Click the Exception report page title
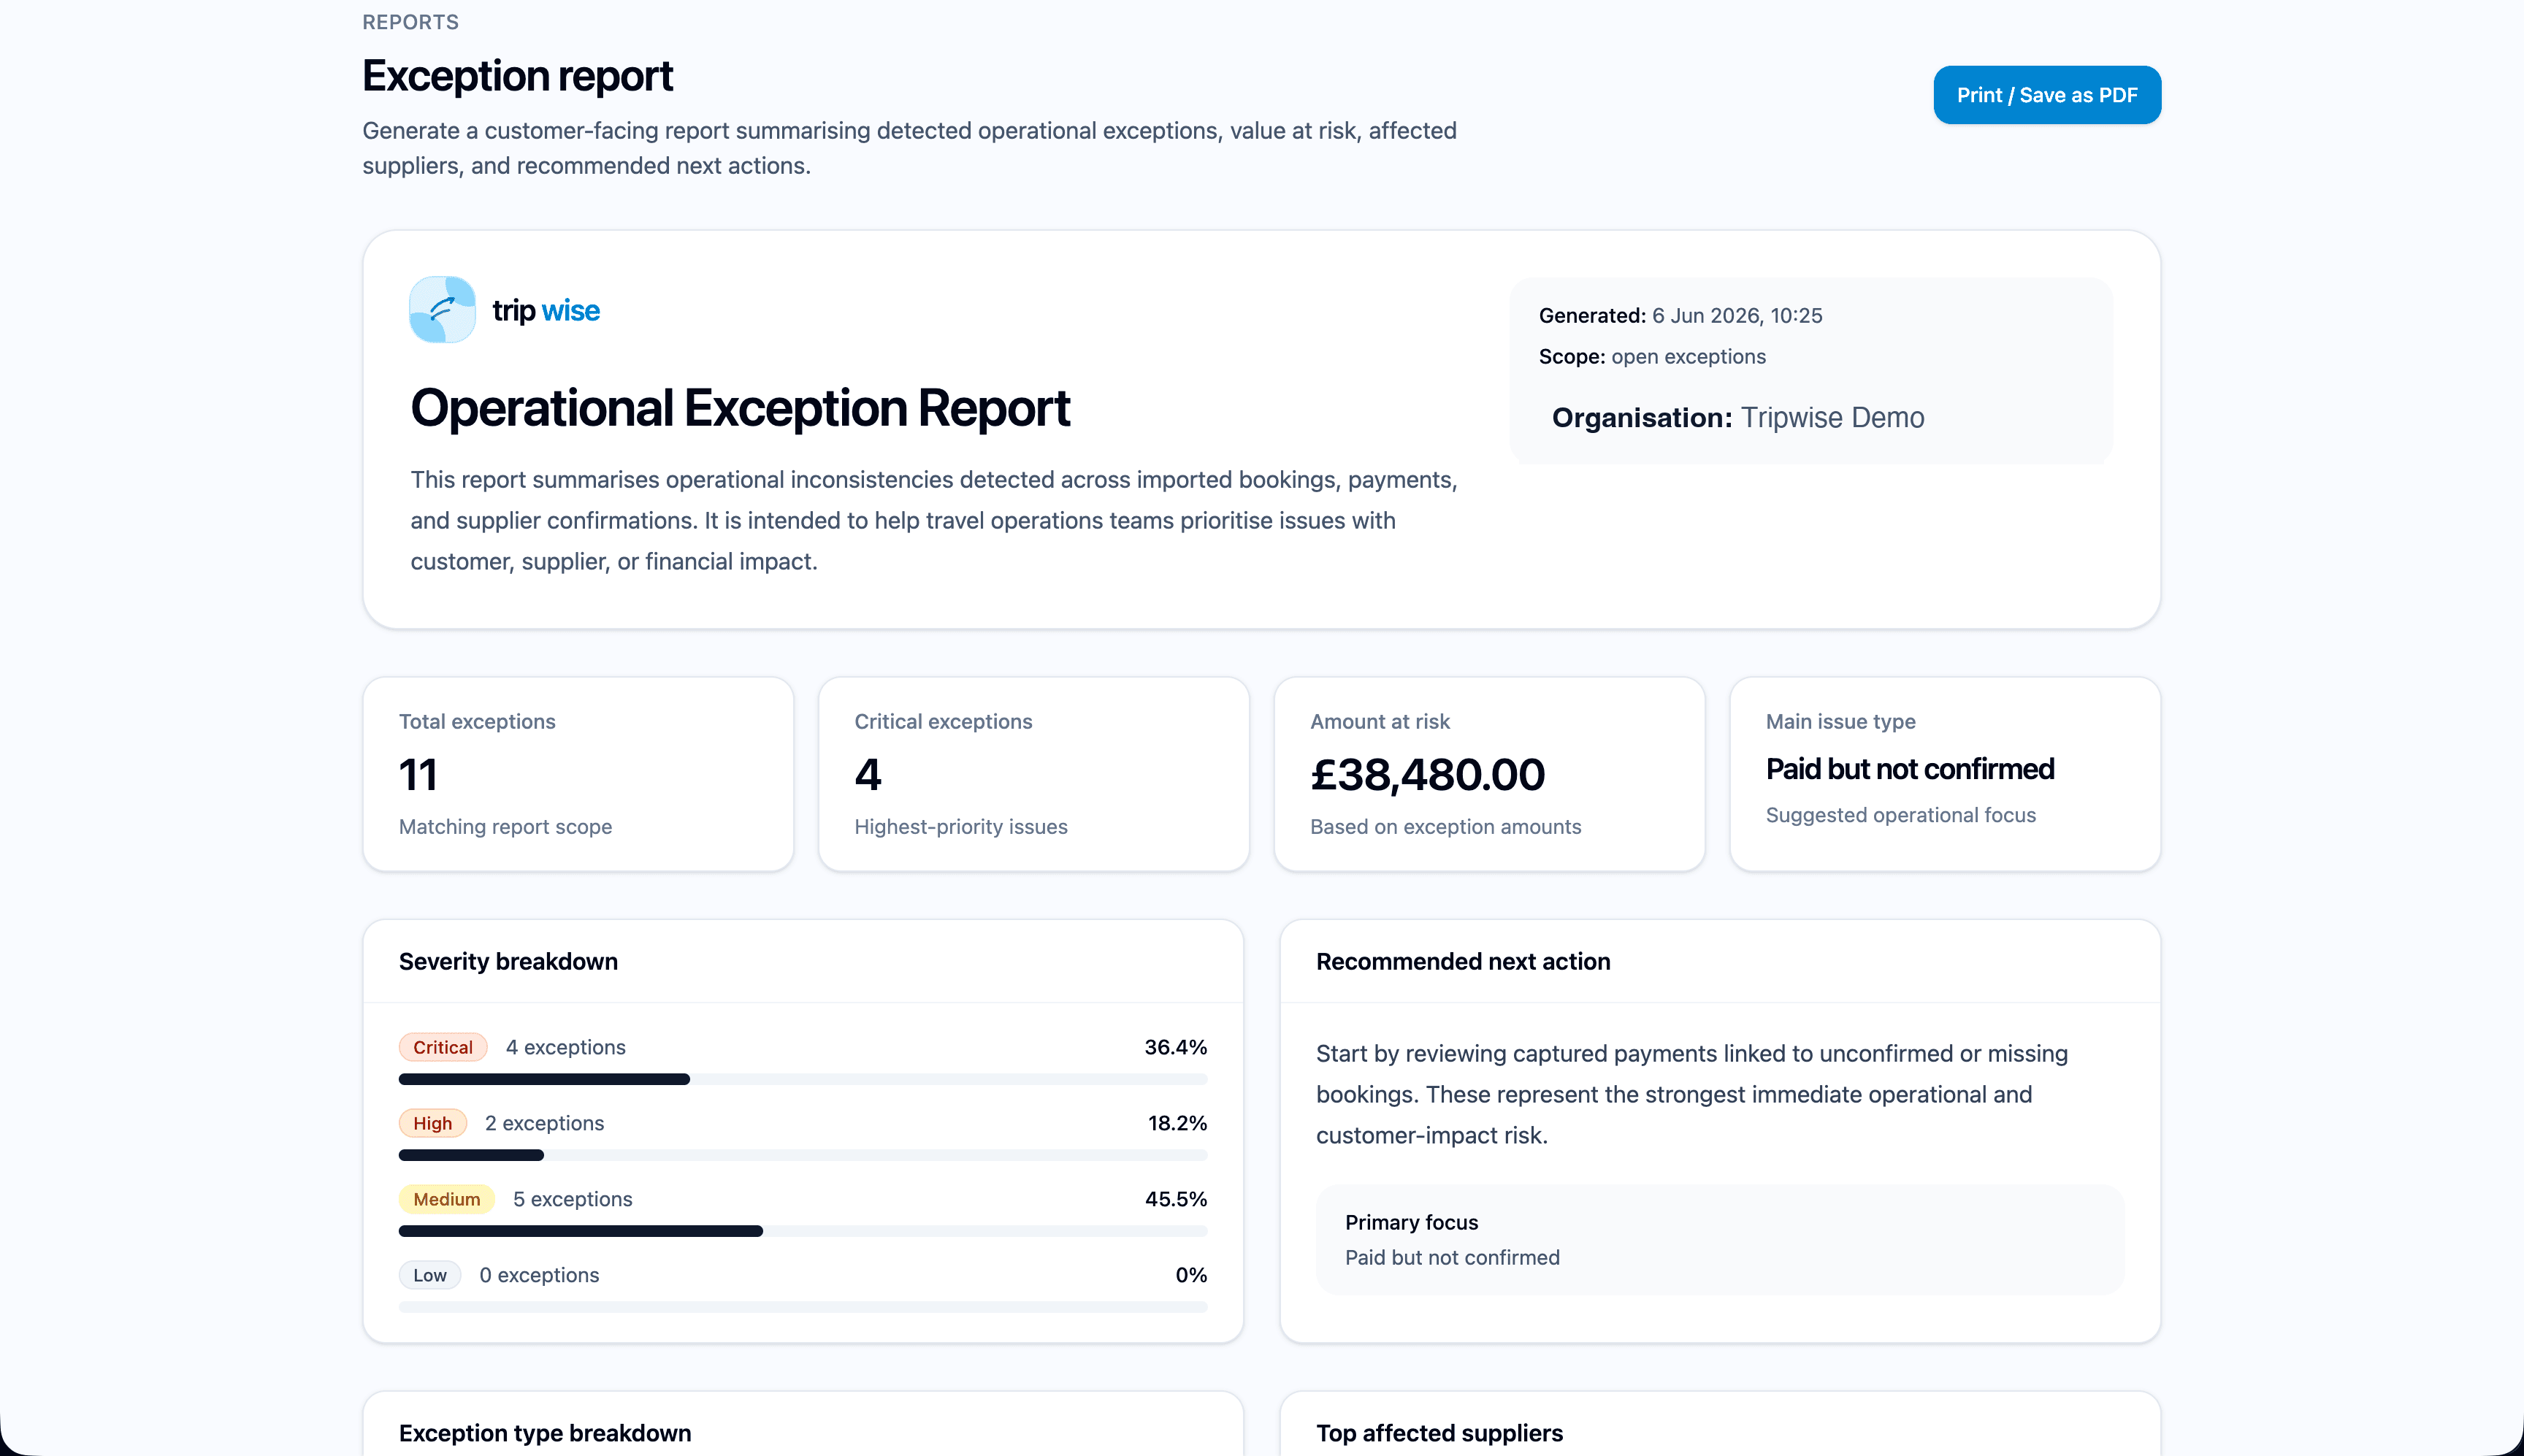Viewport: 2524px width, 1456px height. click(517, 76)
